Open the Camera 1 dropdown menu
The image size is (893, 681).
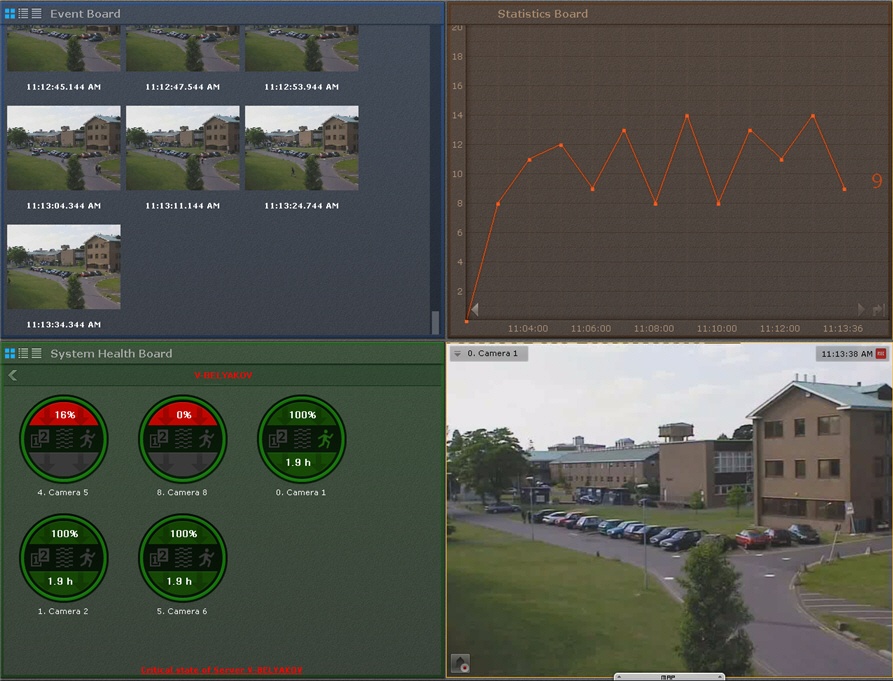(457, 354)
